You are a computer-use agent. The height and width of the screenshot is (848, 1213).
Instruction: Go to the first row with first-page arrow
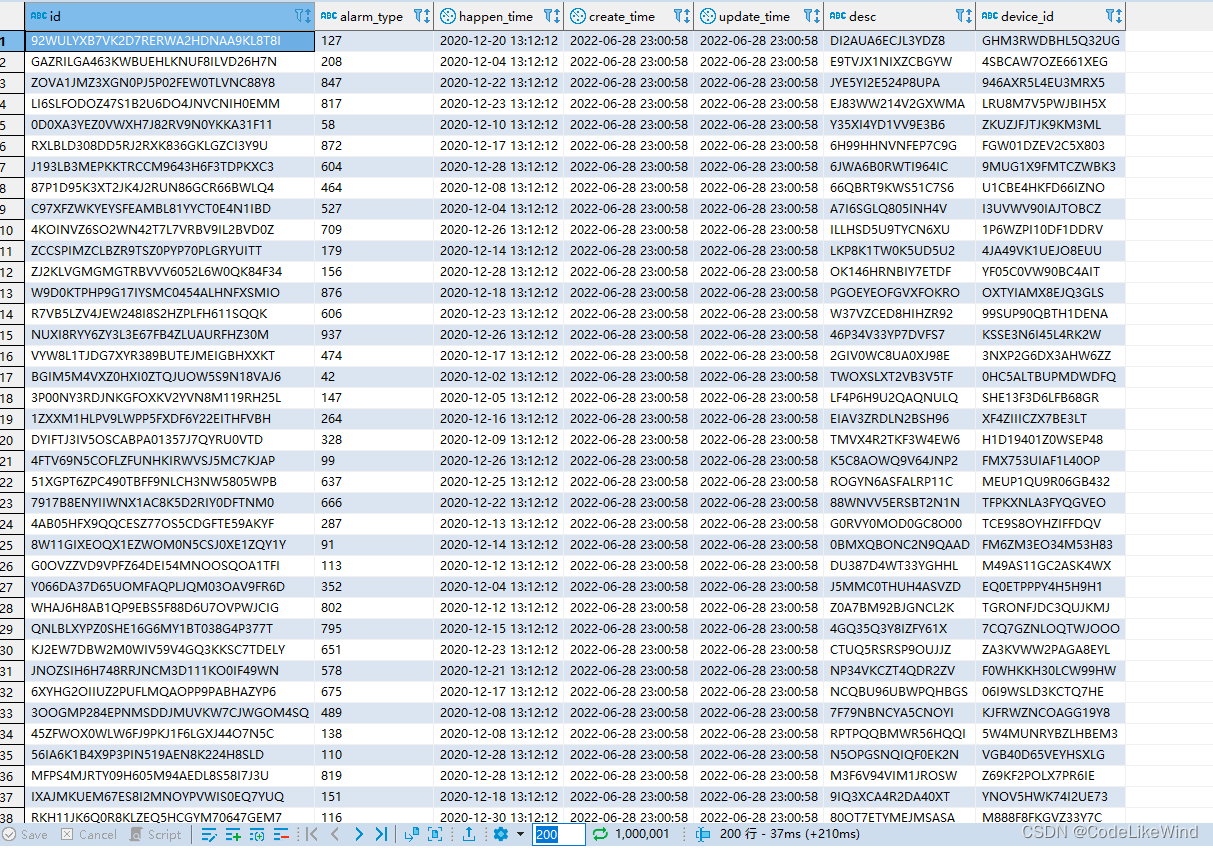tap(311, 834)
